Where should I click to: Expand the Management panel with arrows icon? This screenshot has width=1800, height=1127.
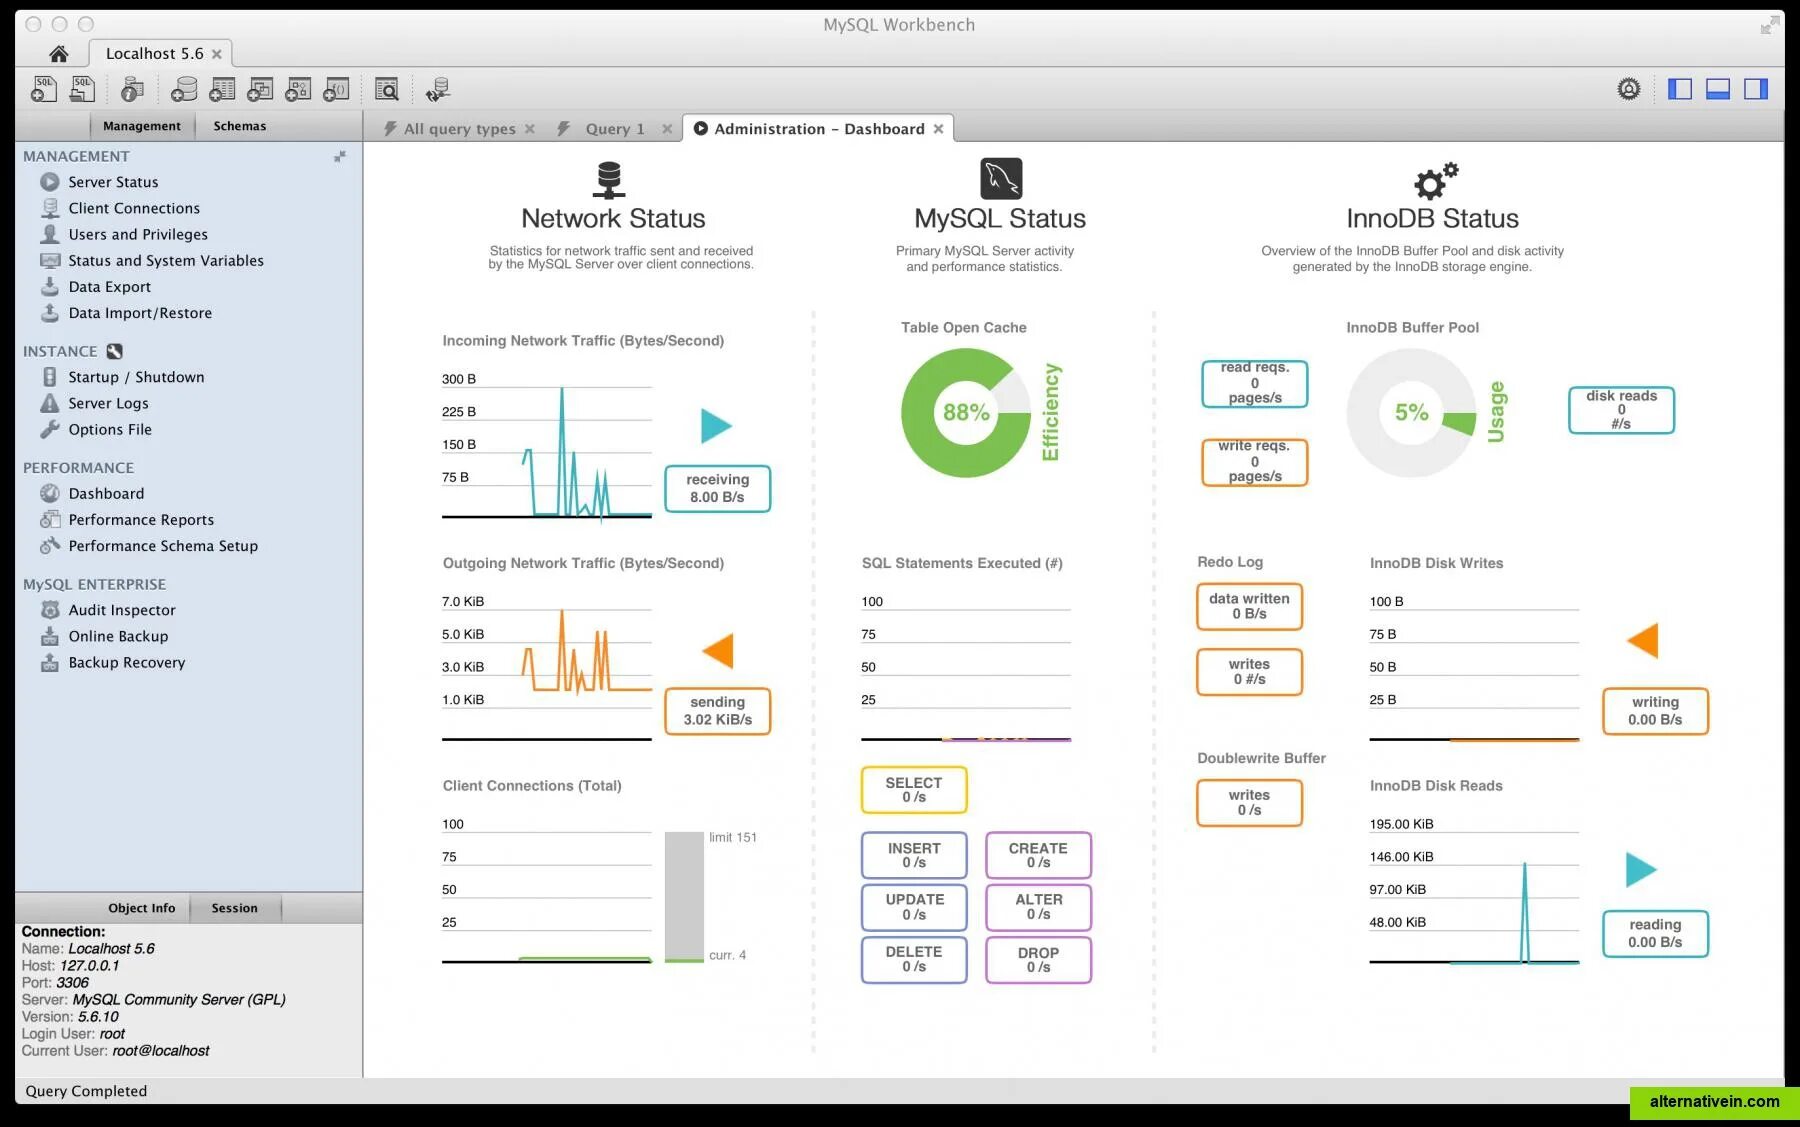click(x=340, y=156)
